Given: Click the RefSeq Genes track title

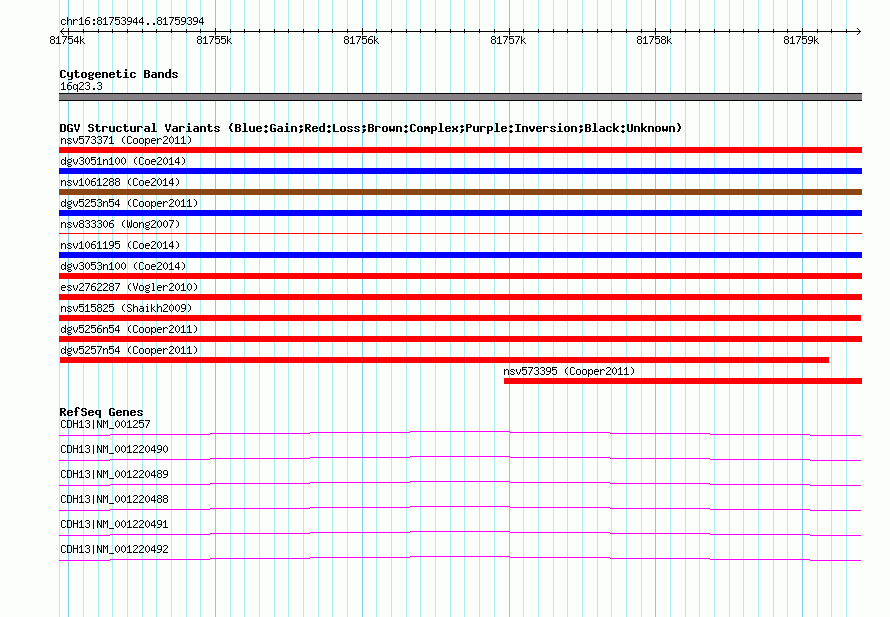Looking at the screenshot, I should 101,412.
